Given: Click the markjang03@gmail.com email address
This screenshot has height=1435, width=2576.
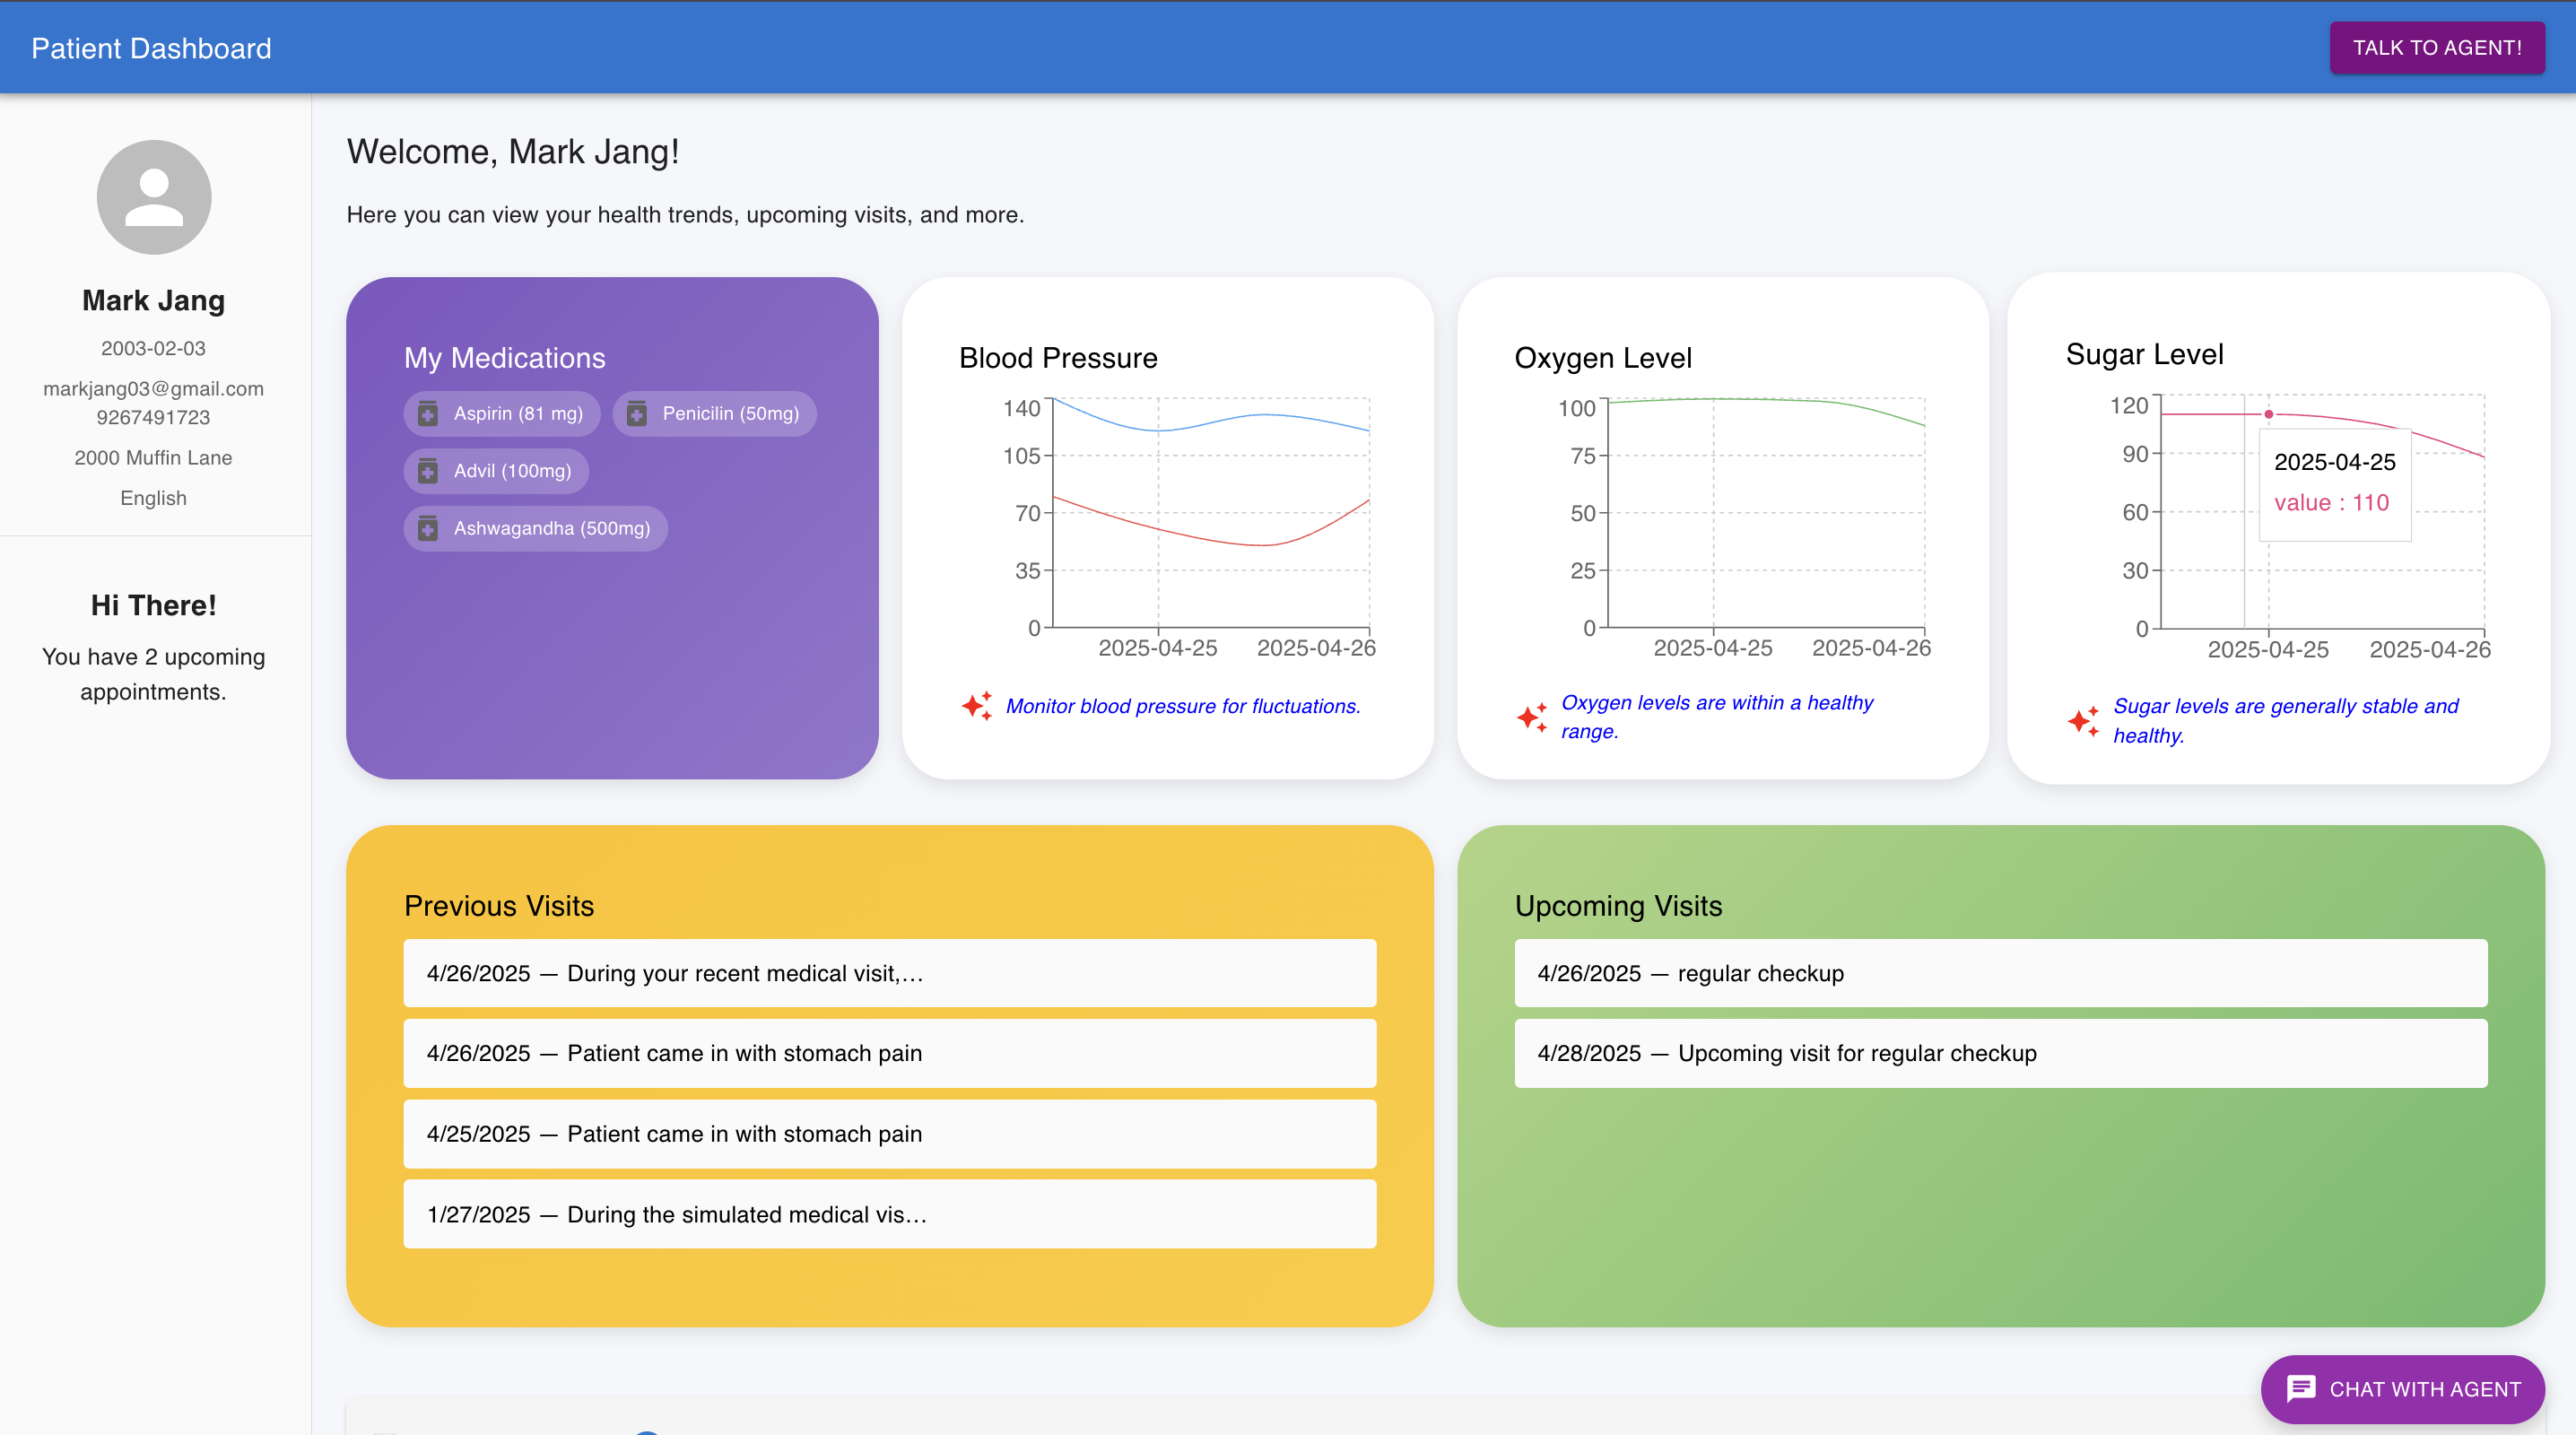Looking at the screenshot, I should [x=153, y=389].
